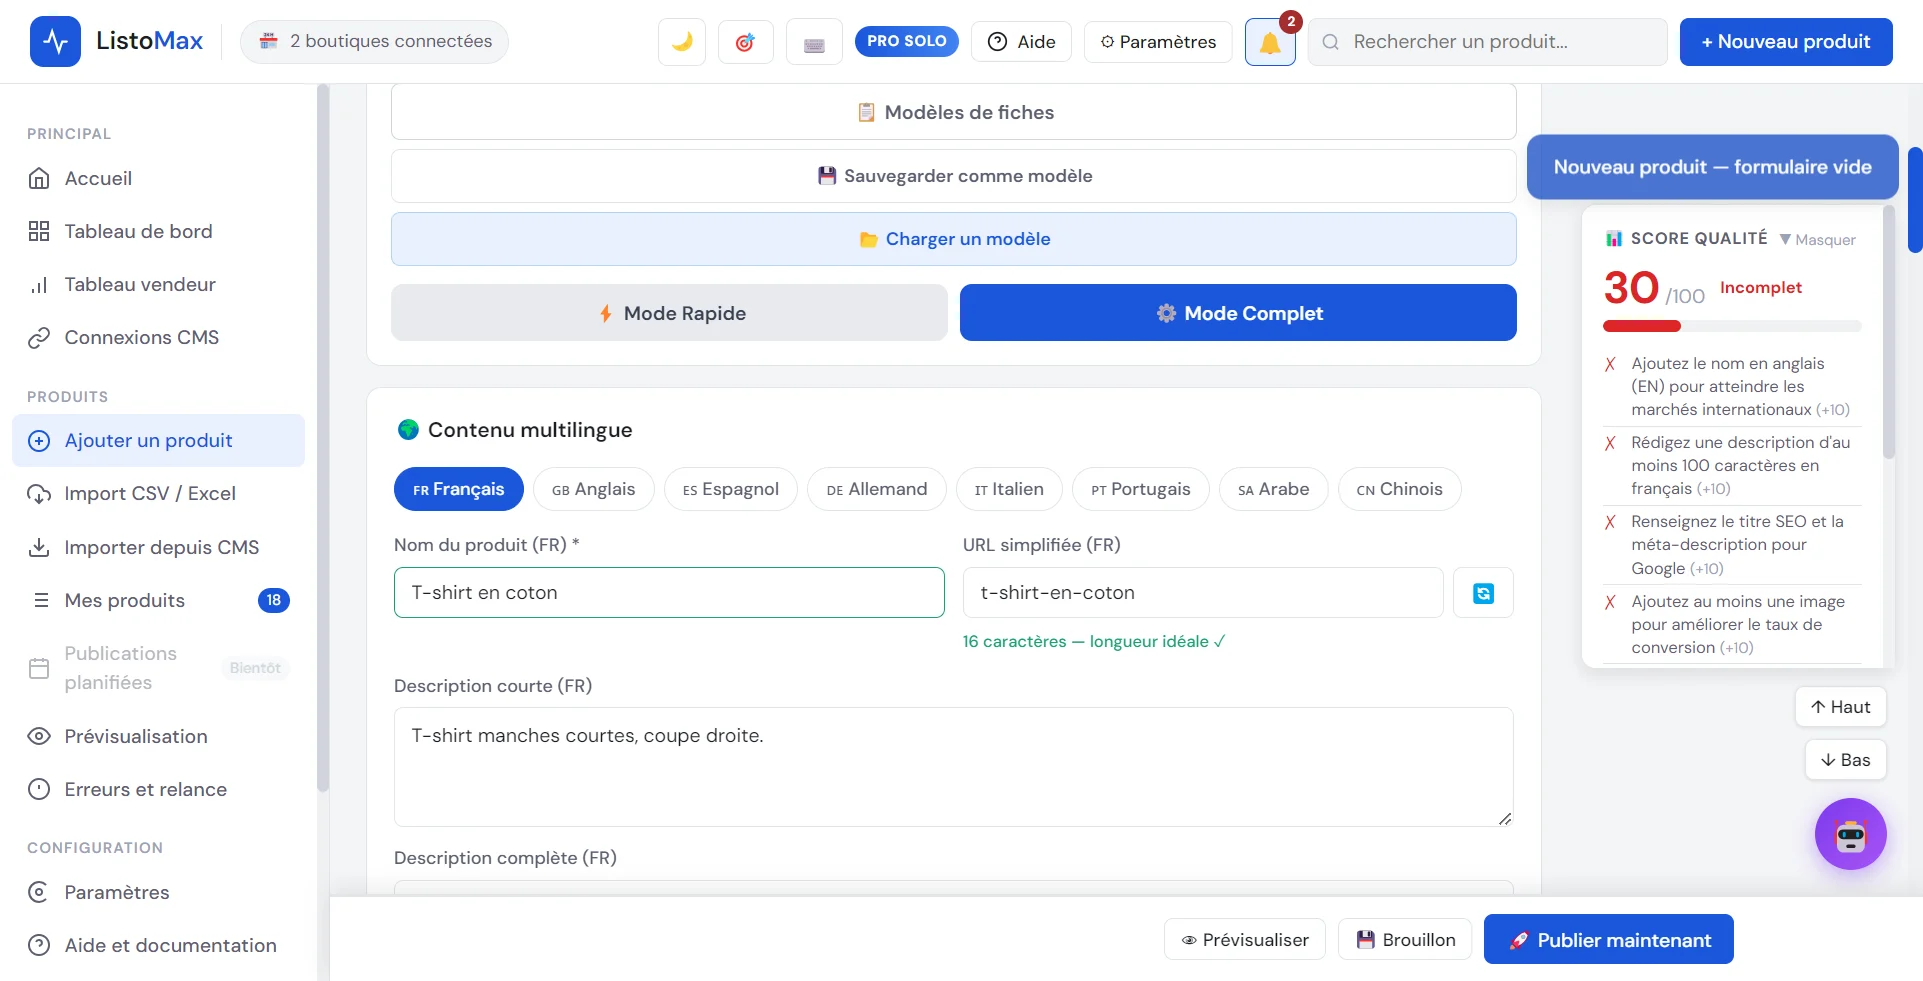1923x981 pixels.
Task: Open Prévisualisation in sidebar
Action: click(x=159, y=736)
